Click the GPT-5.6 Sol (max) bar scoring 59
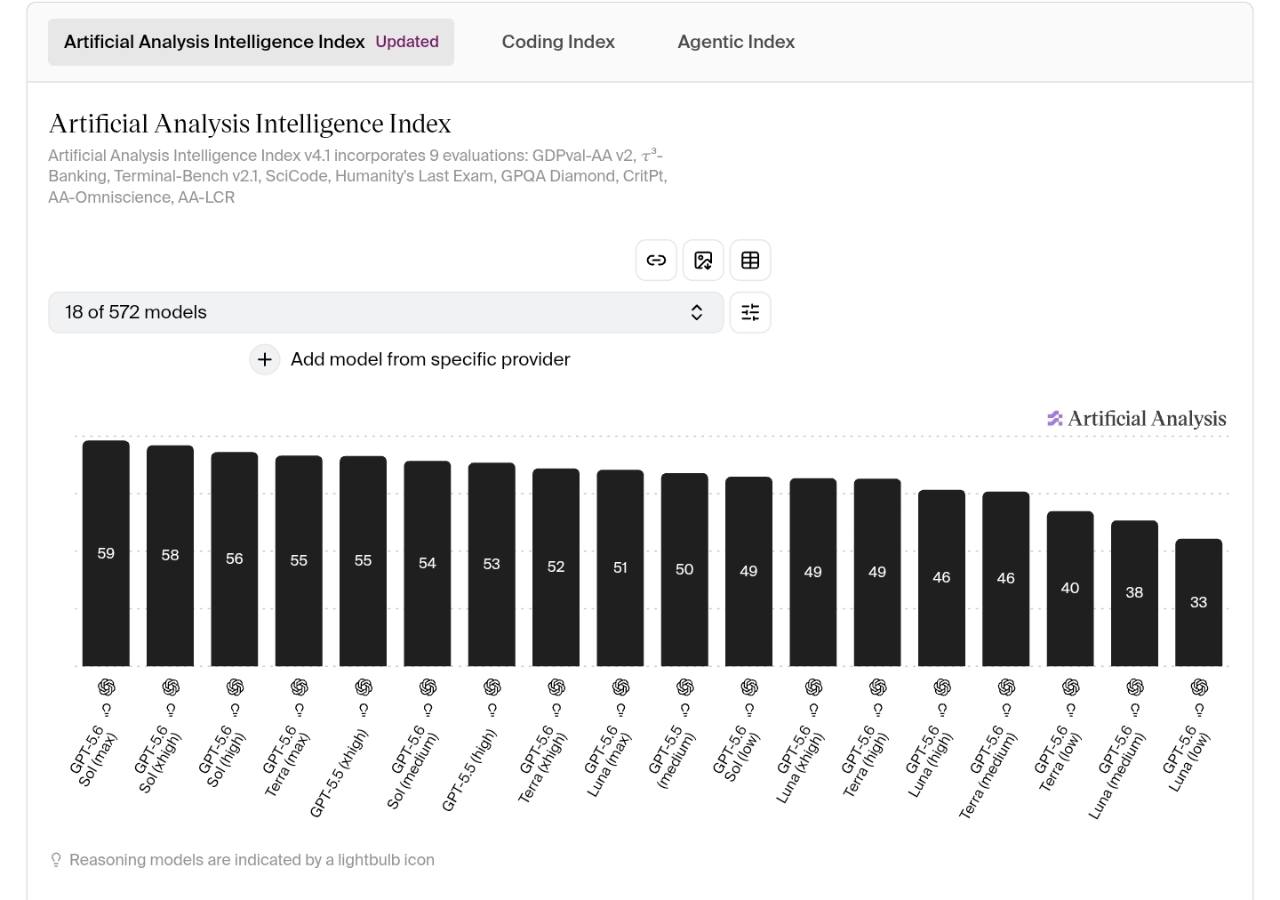Image resolution: width=1280 pixels, height=900 pixels. [106, 553]
